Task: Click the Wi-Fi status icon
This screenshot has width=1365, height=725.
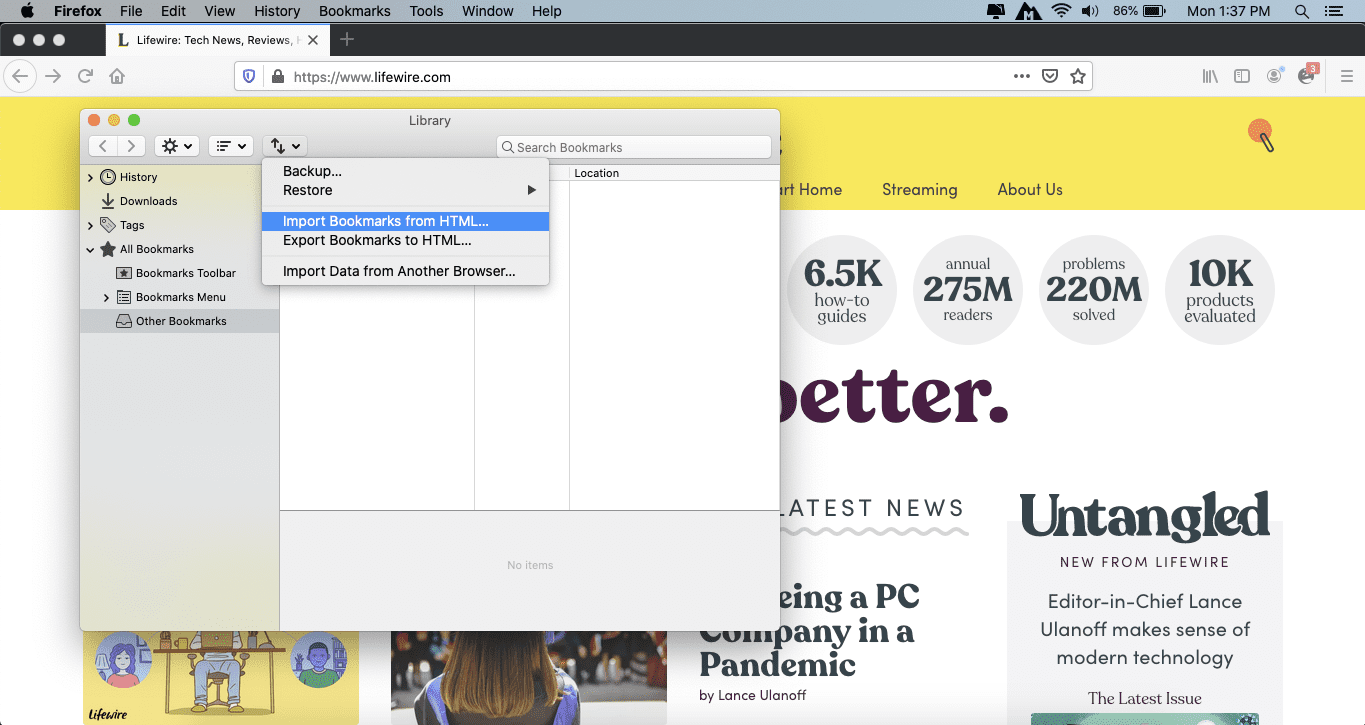Action: click(x=1061, y=11)
